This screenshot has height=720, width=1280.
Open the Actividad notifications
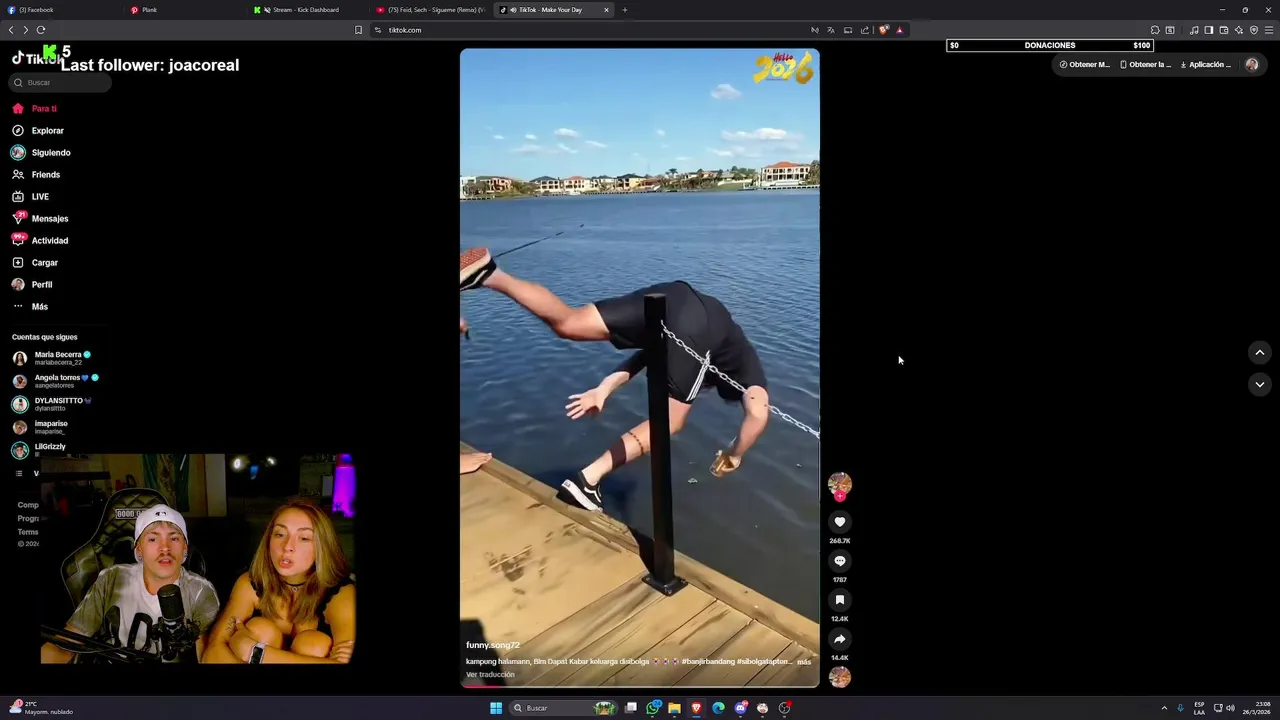(x=41, y=240)
